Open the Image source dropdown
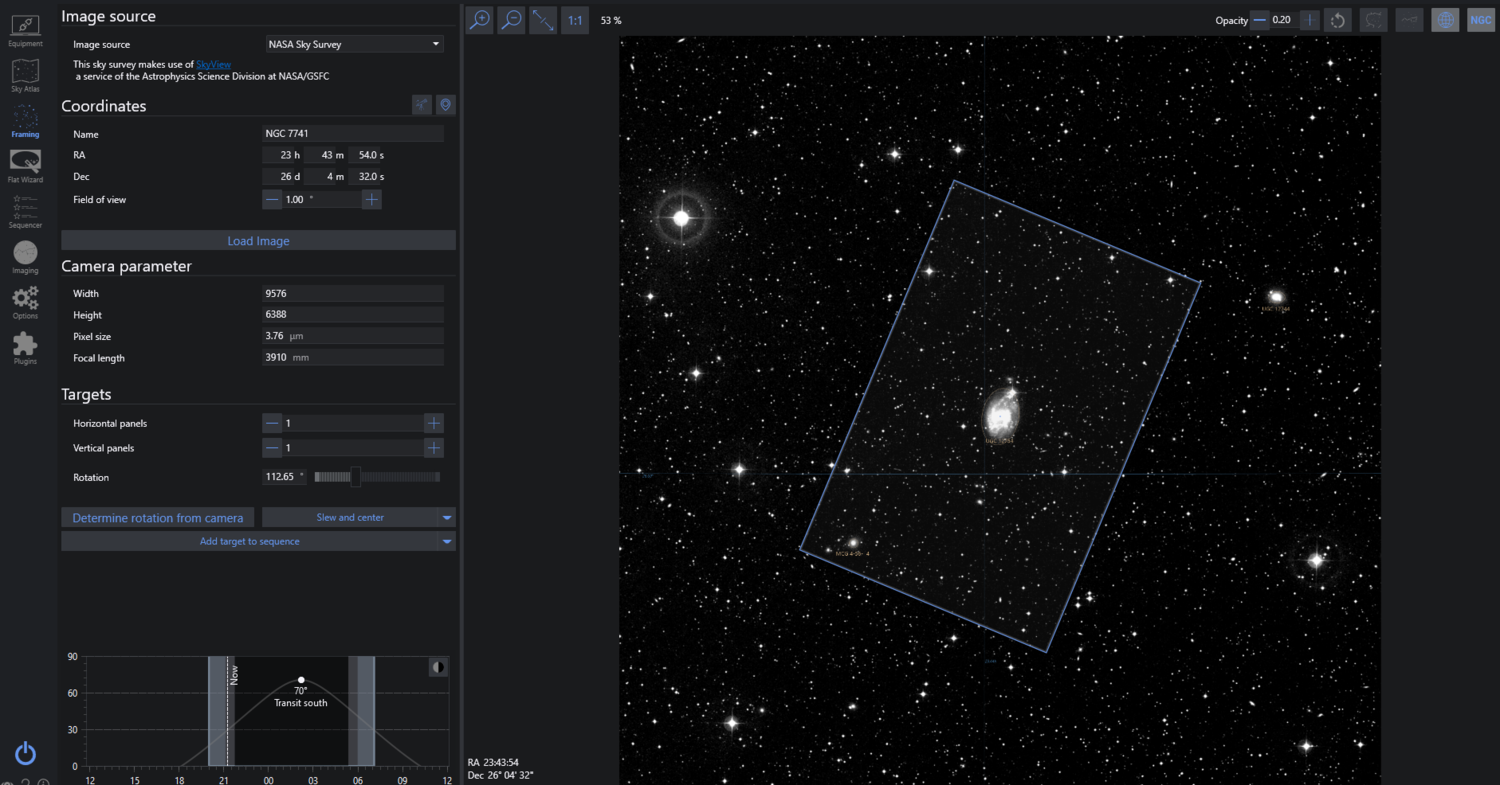 coord(354,44)
